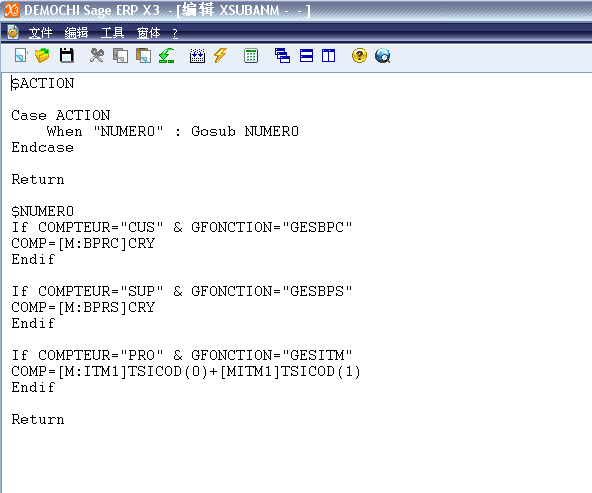Open the 窗体 menu

148,33
